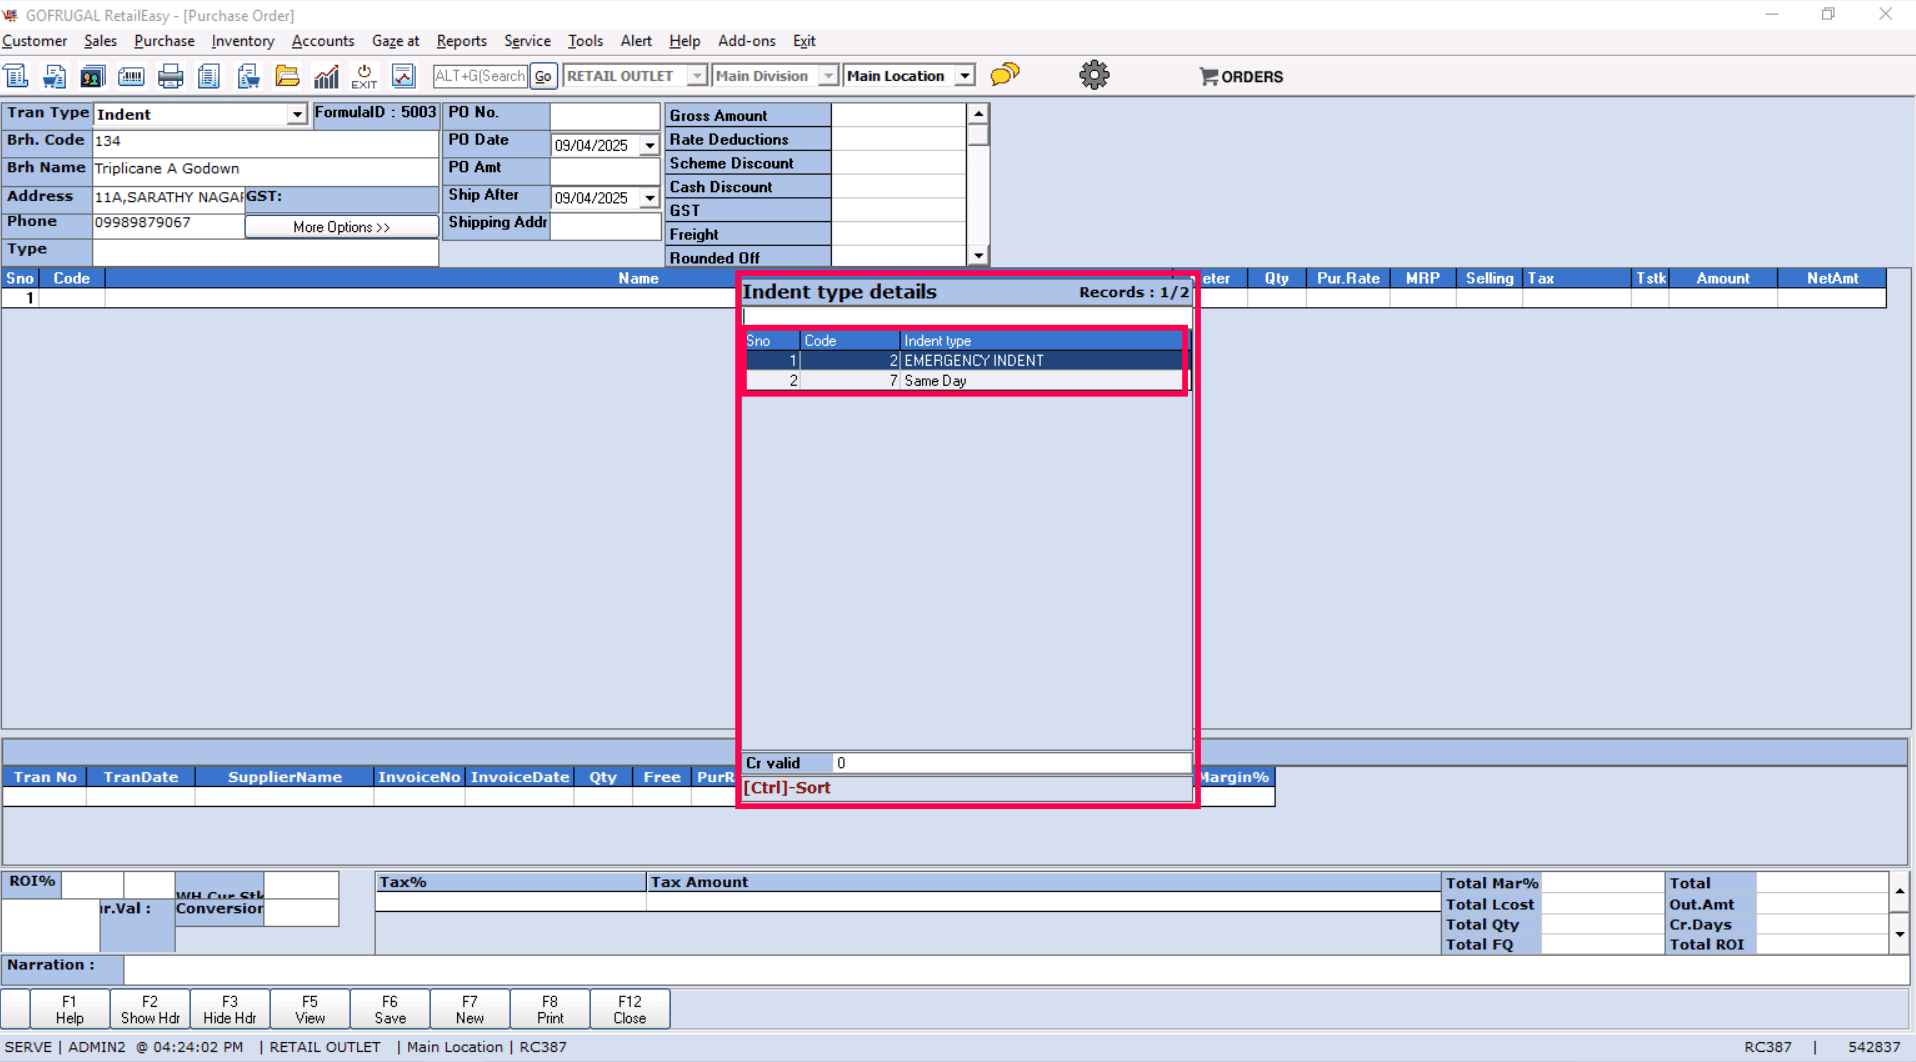The image size is (1916, 1062).
Task: Open the Tran Type Indent dropdown
Action: click(x=297, y=115)
